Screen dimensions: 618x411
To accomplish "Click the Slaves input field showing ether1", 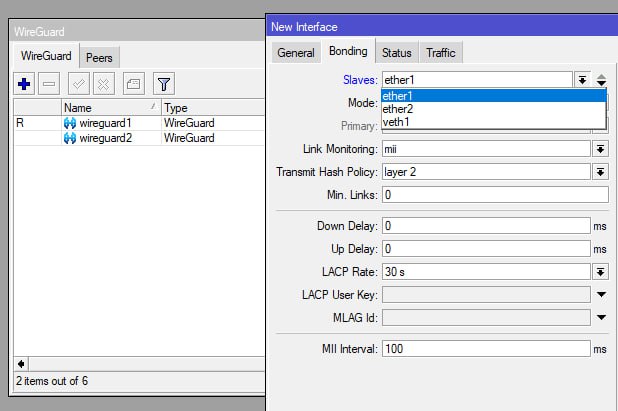I will [477, 80].
